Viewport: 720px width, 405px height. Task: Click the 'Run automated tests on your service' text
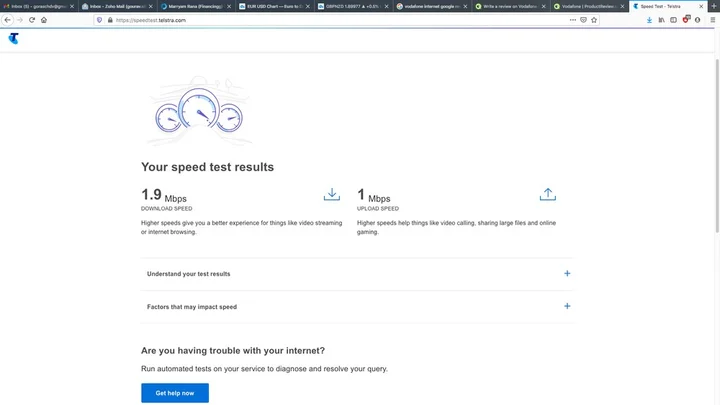[264, 369]
